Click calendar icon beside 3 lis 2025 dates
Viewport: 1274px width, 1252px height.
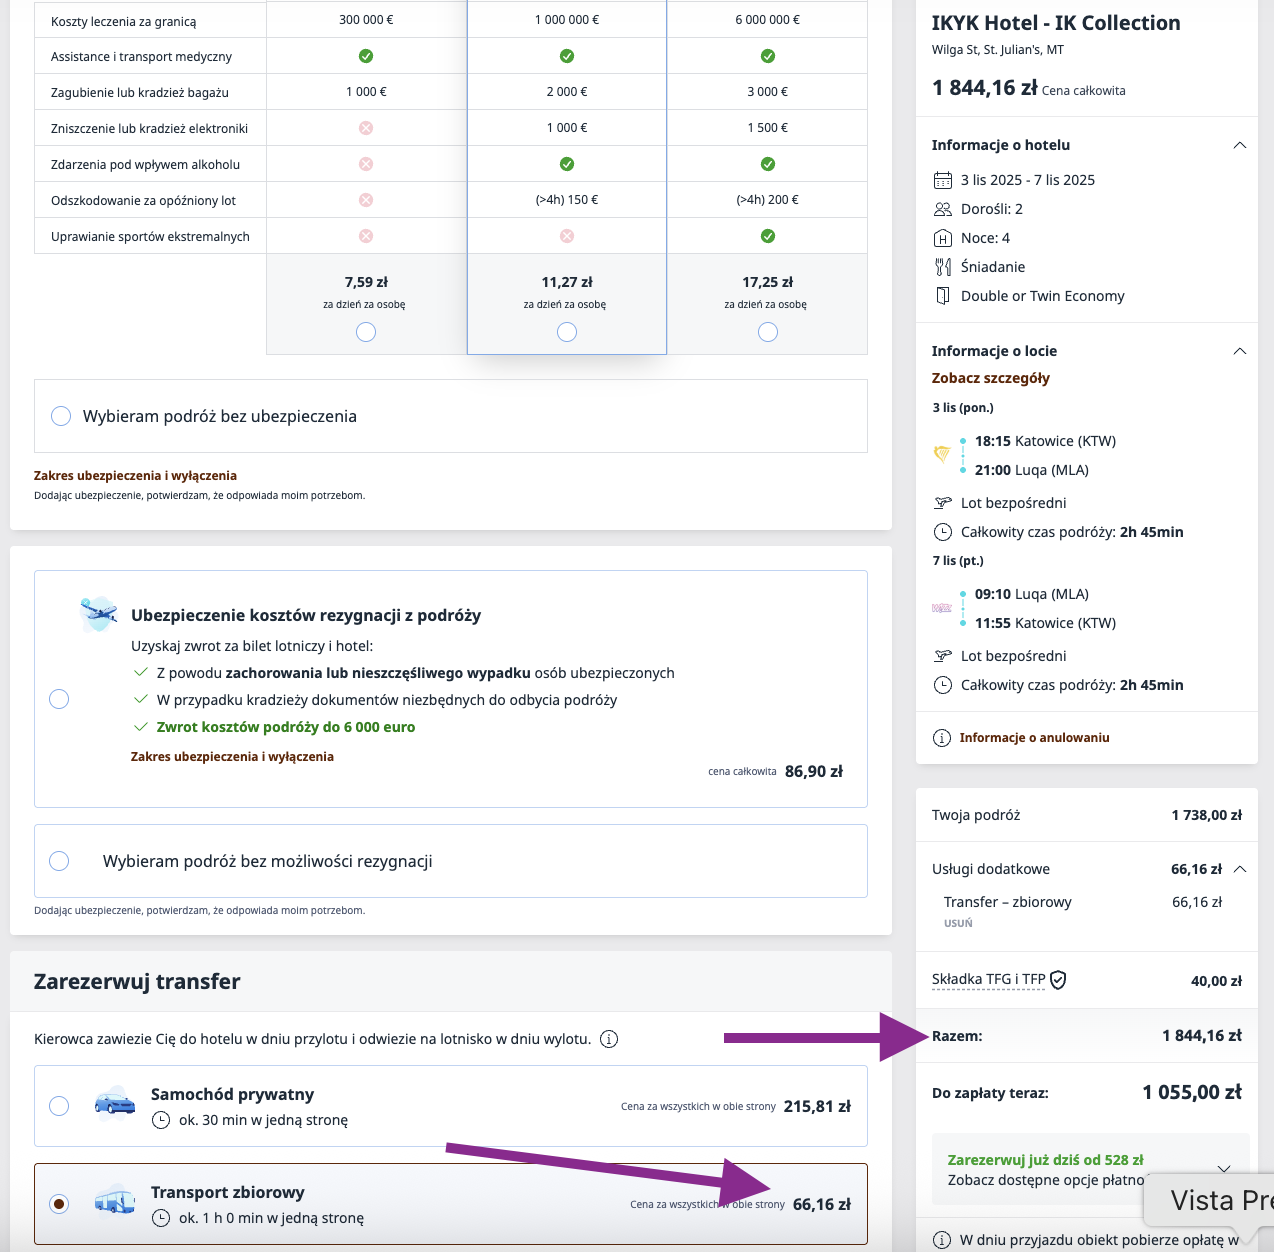click(x=943, y=180)
